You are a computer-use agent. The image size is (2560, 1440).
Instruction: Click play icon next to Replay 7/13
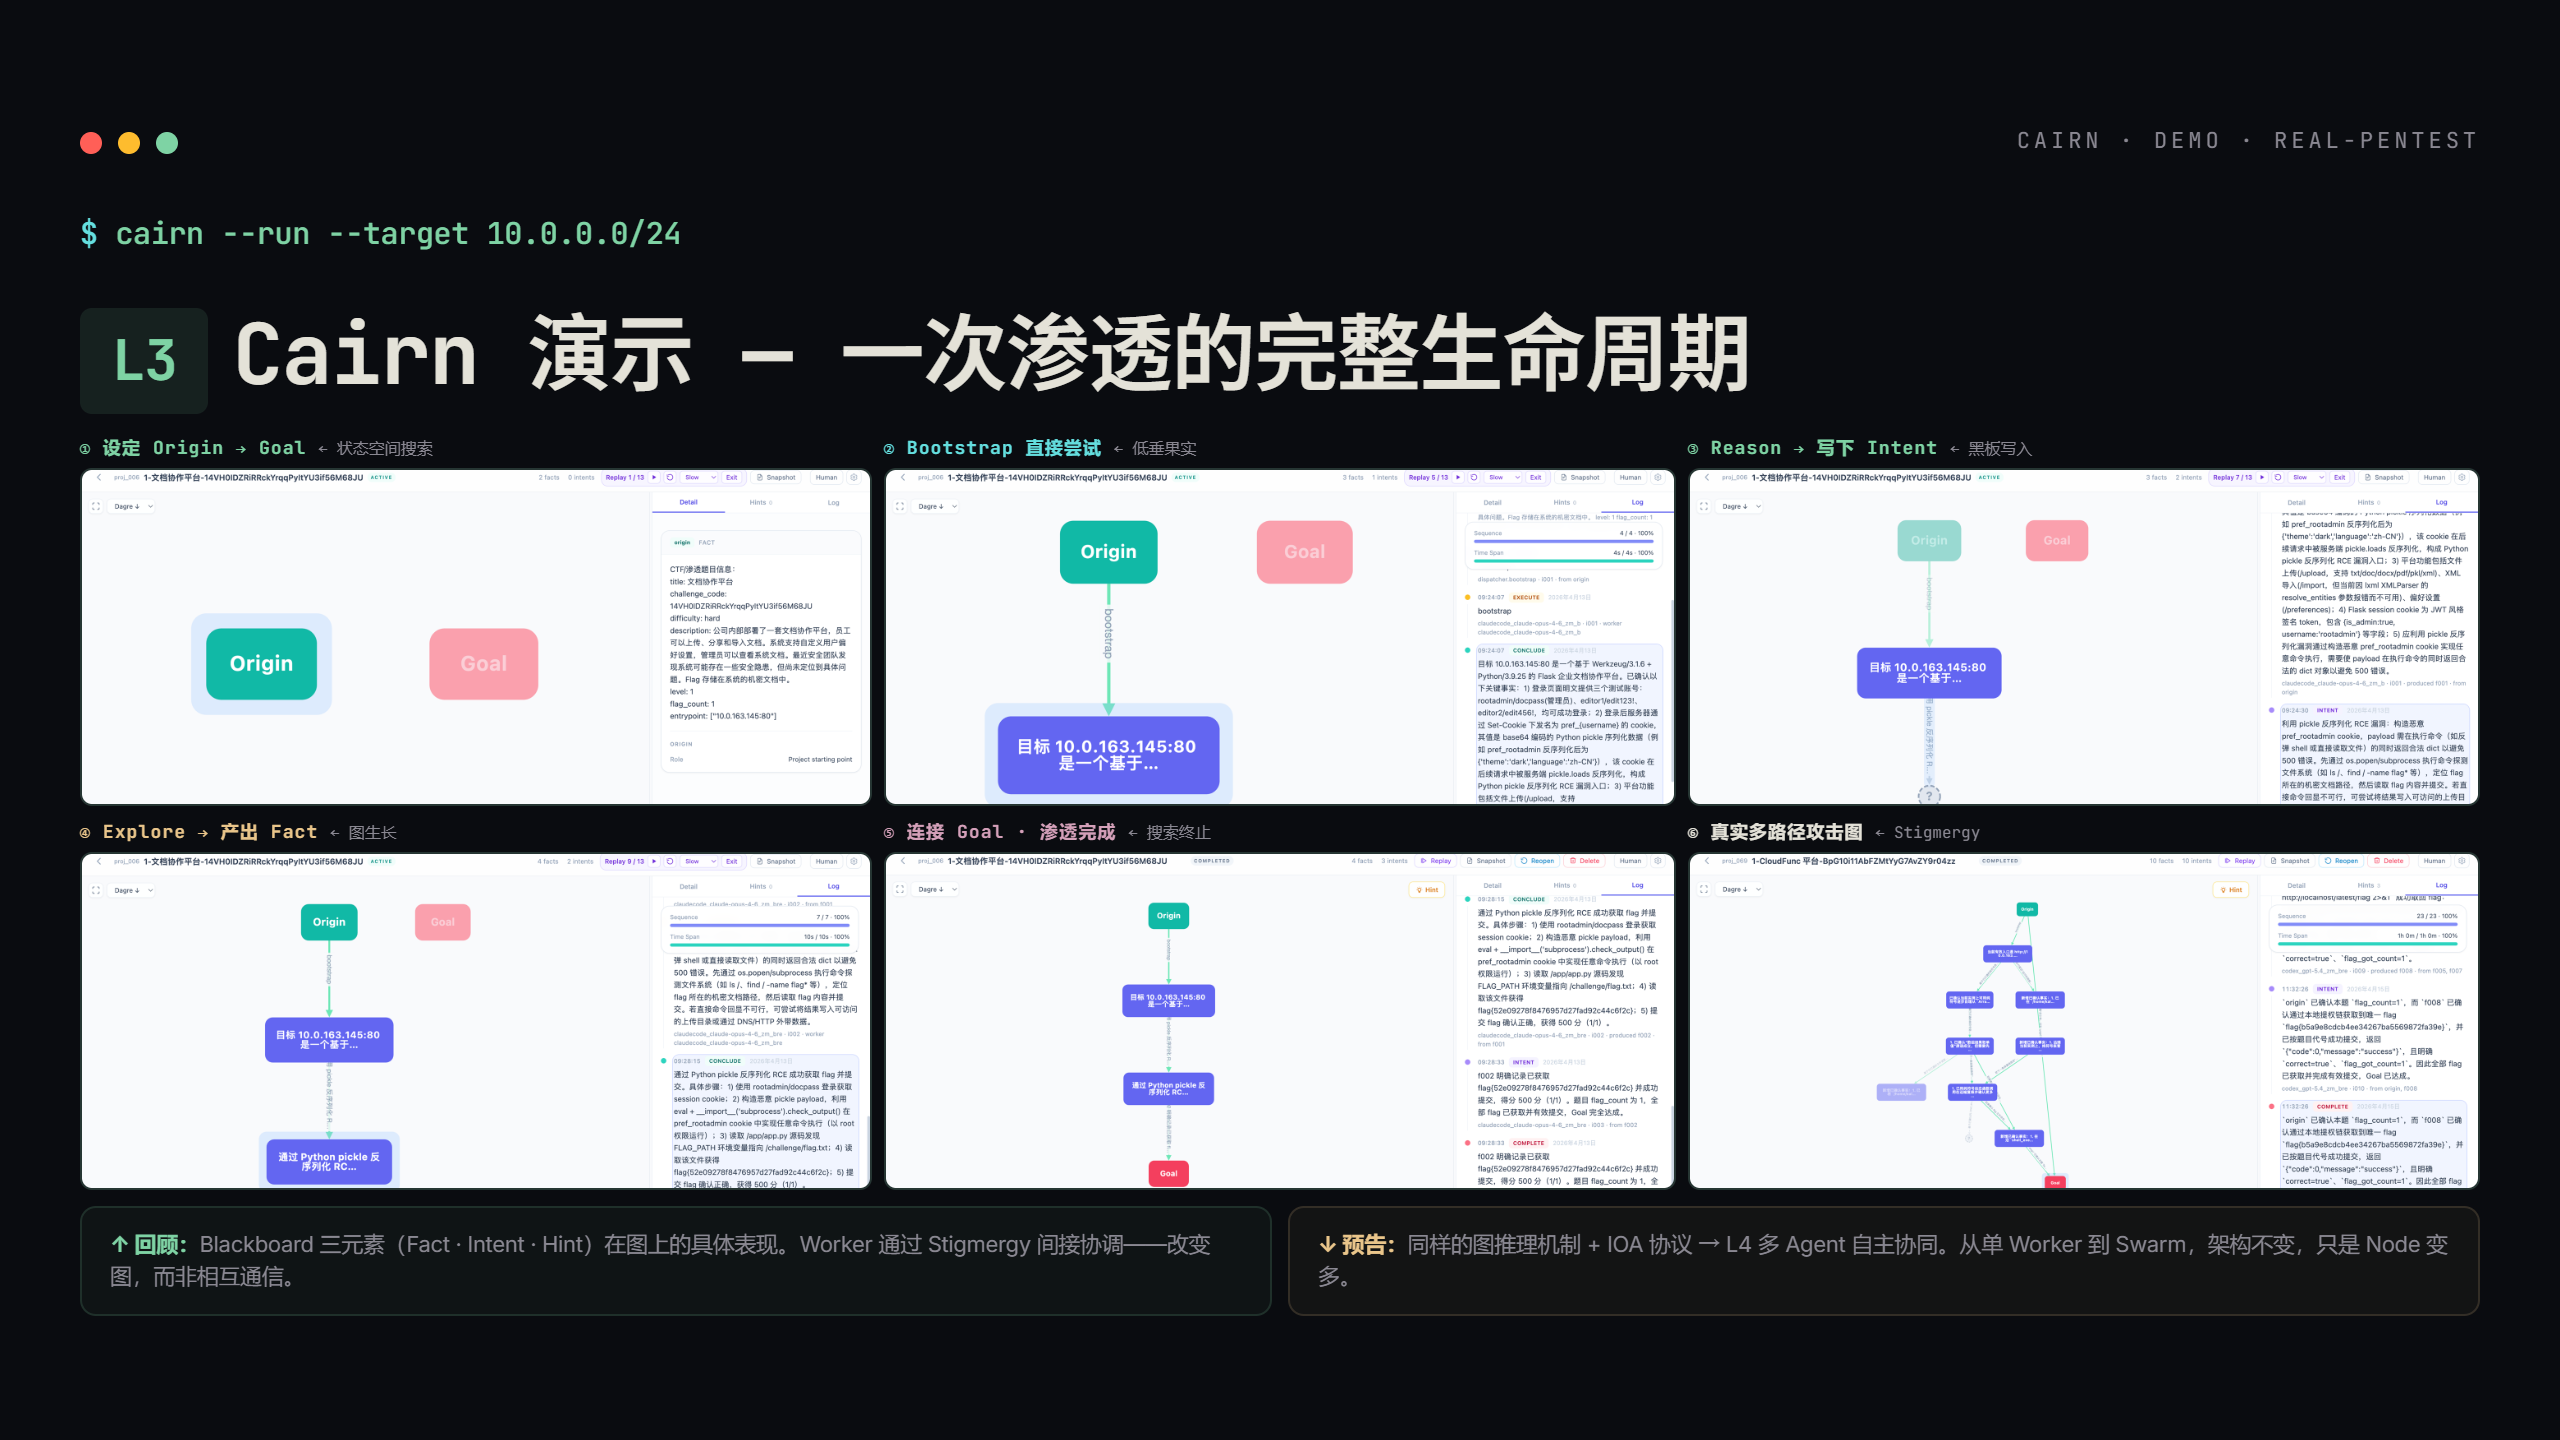pyautogui.click(x=2263, y=478)
